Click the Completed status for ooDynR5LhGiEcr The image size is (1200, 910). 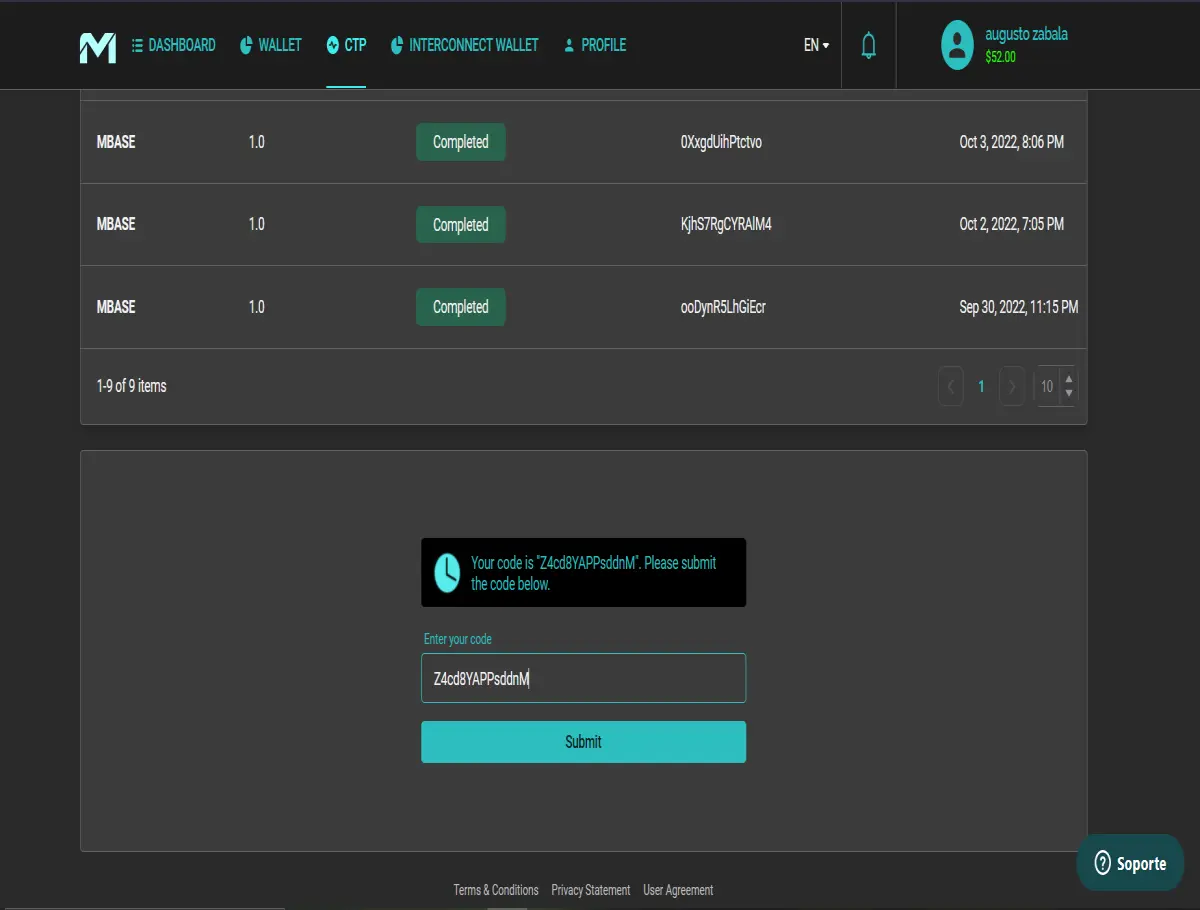click(461, 307)
